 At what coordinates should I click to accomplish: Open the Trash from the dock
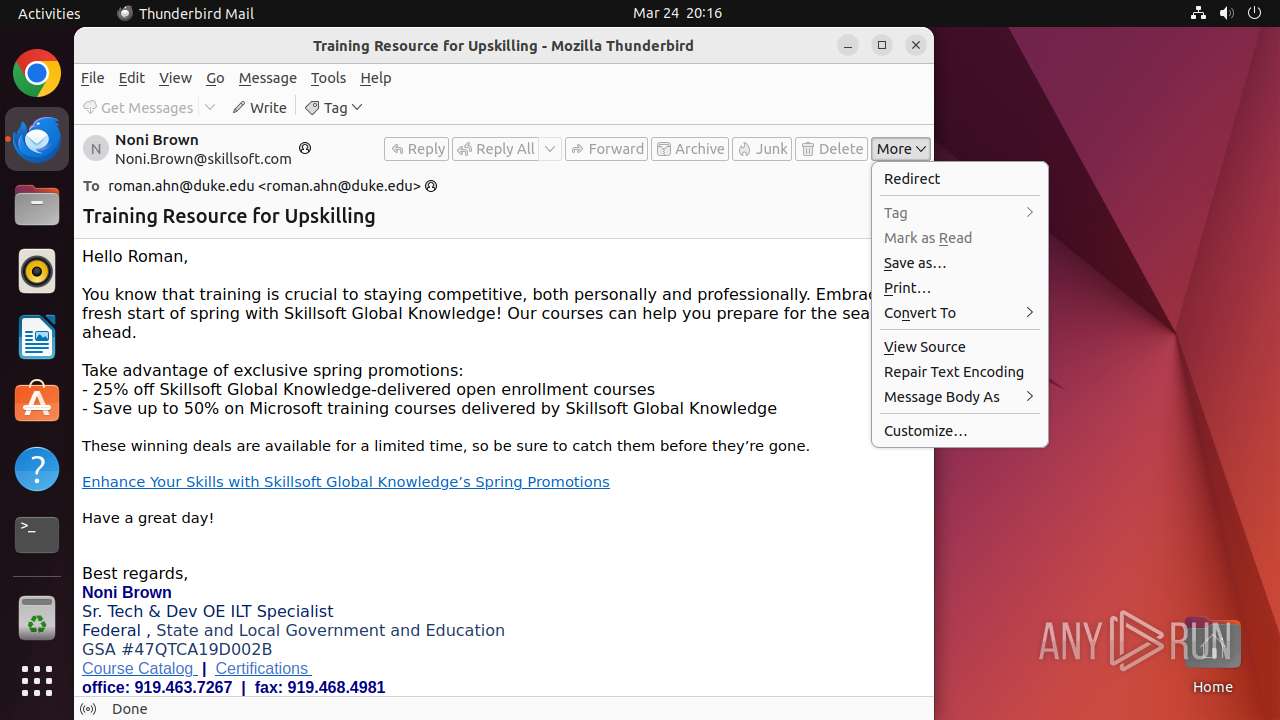tap(37, 617)
